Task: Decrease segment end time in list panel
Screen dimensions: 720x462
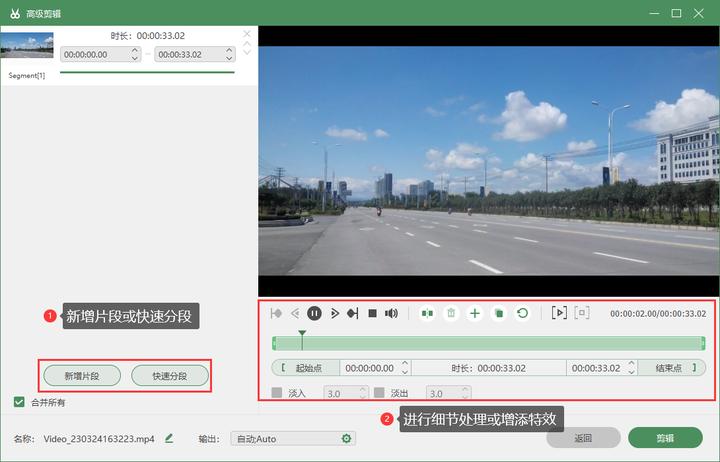Action: (x=229, y=58)
